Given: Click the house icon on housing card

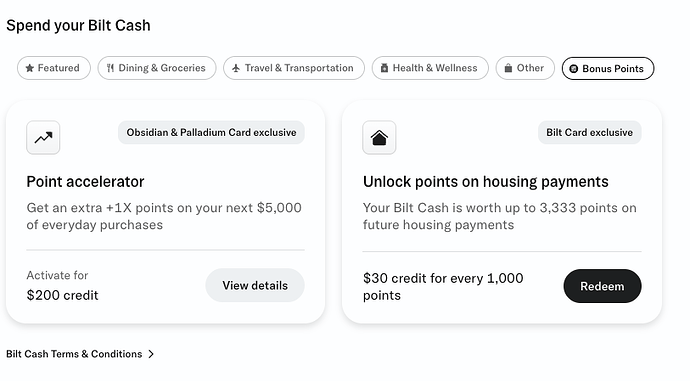Looking at the screenshot, I should click(379, 138).
